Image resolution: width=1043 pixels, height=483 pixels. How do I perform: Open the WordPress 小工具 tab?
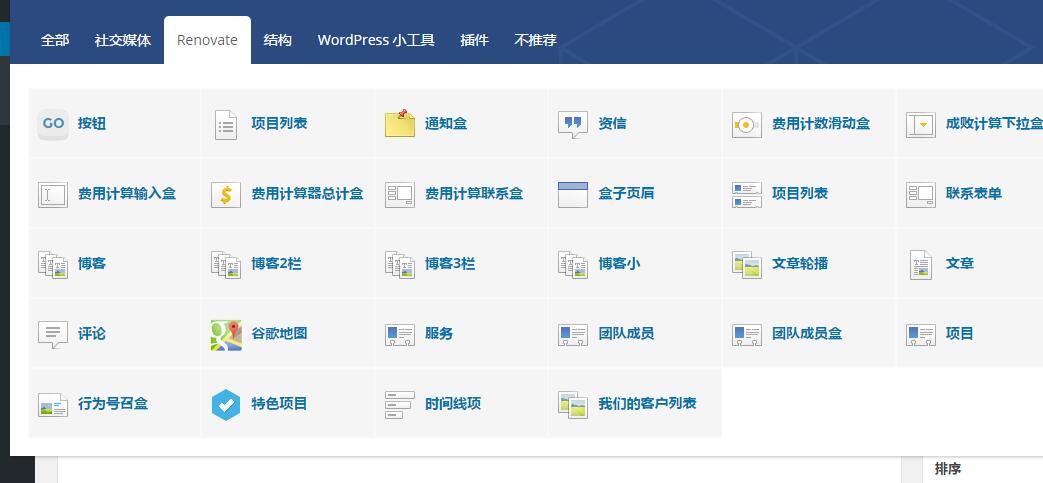click(376, 40)
